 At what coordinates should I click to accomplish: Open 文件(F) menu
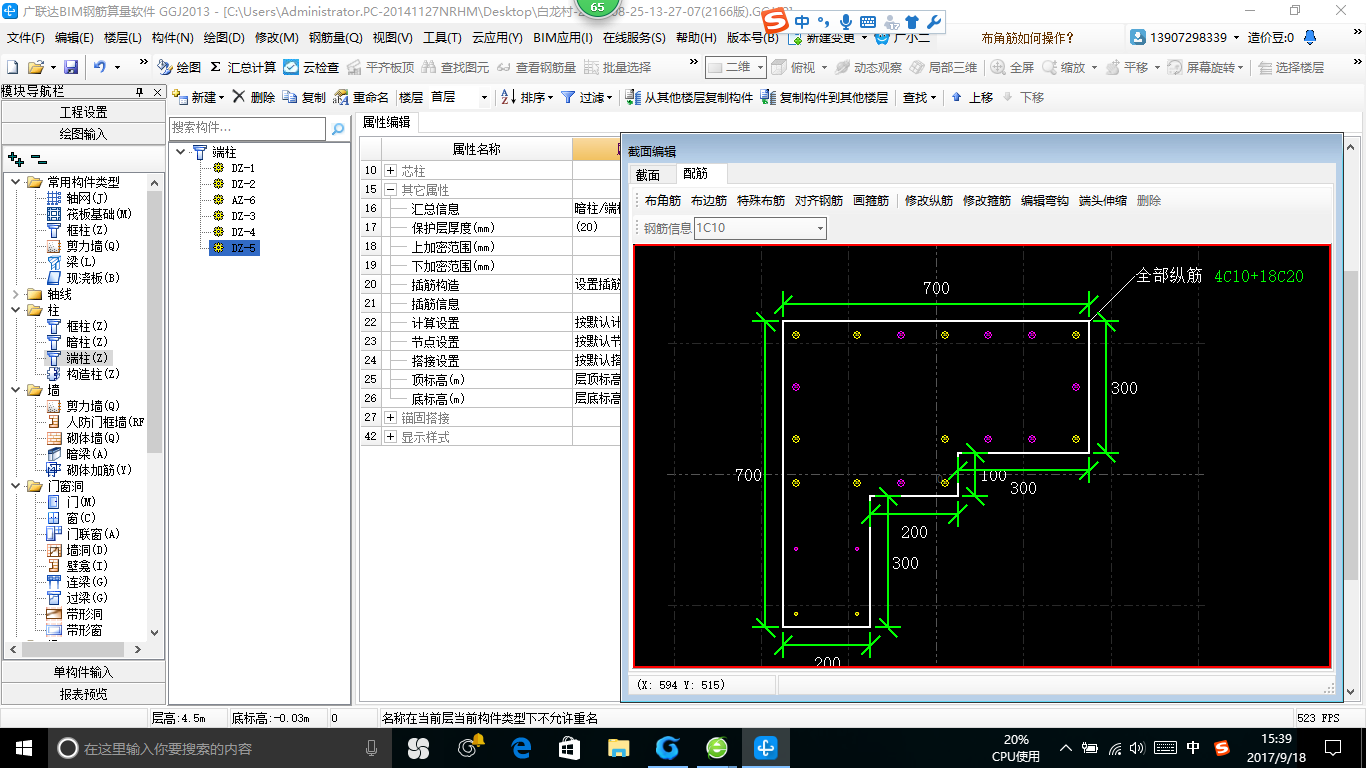[26, 37]
